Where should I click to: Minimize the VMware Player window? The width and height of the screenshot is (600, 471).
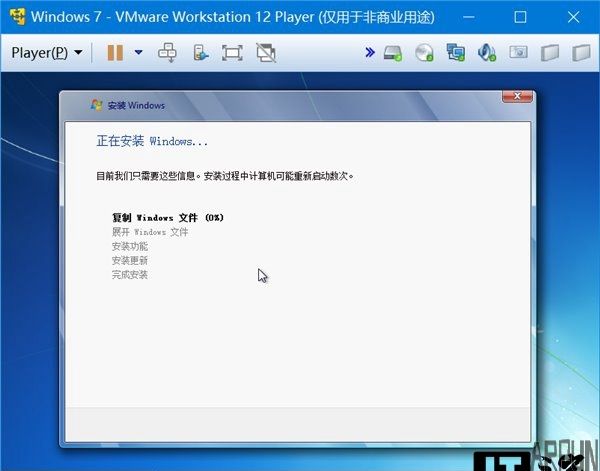(469, 17)
